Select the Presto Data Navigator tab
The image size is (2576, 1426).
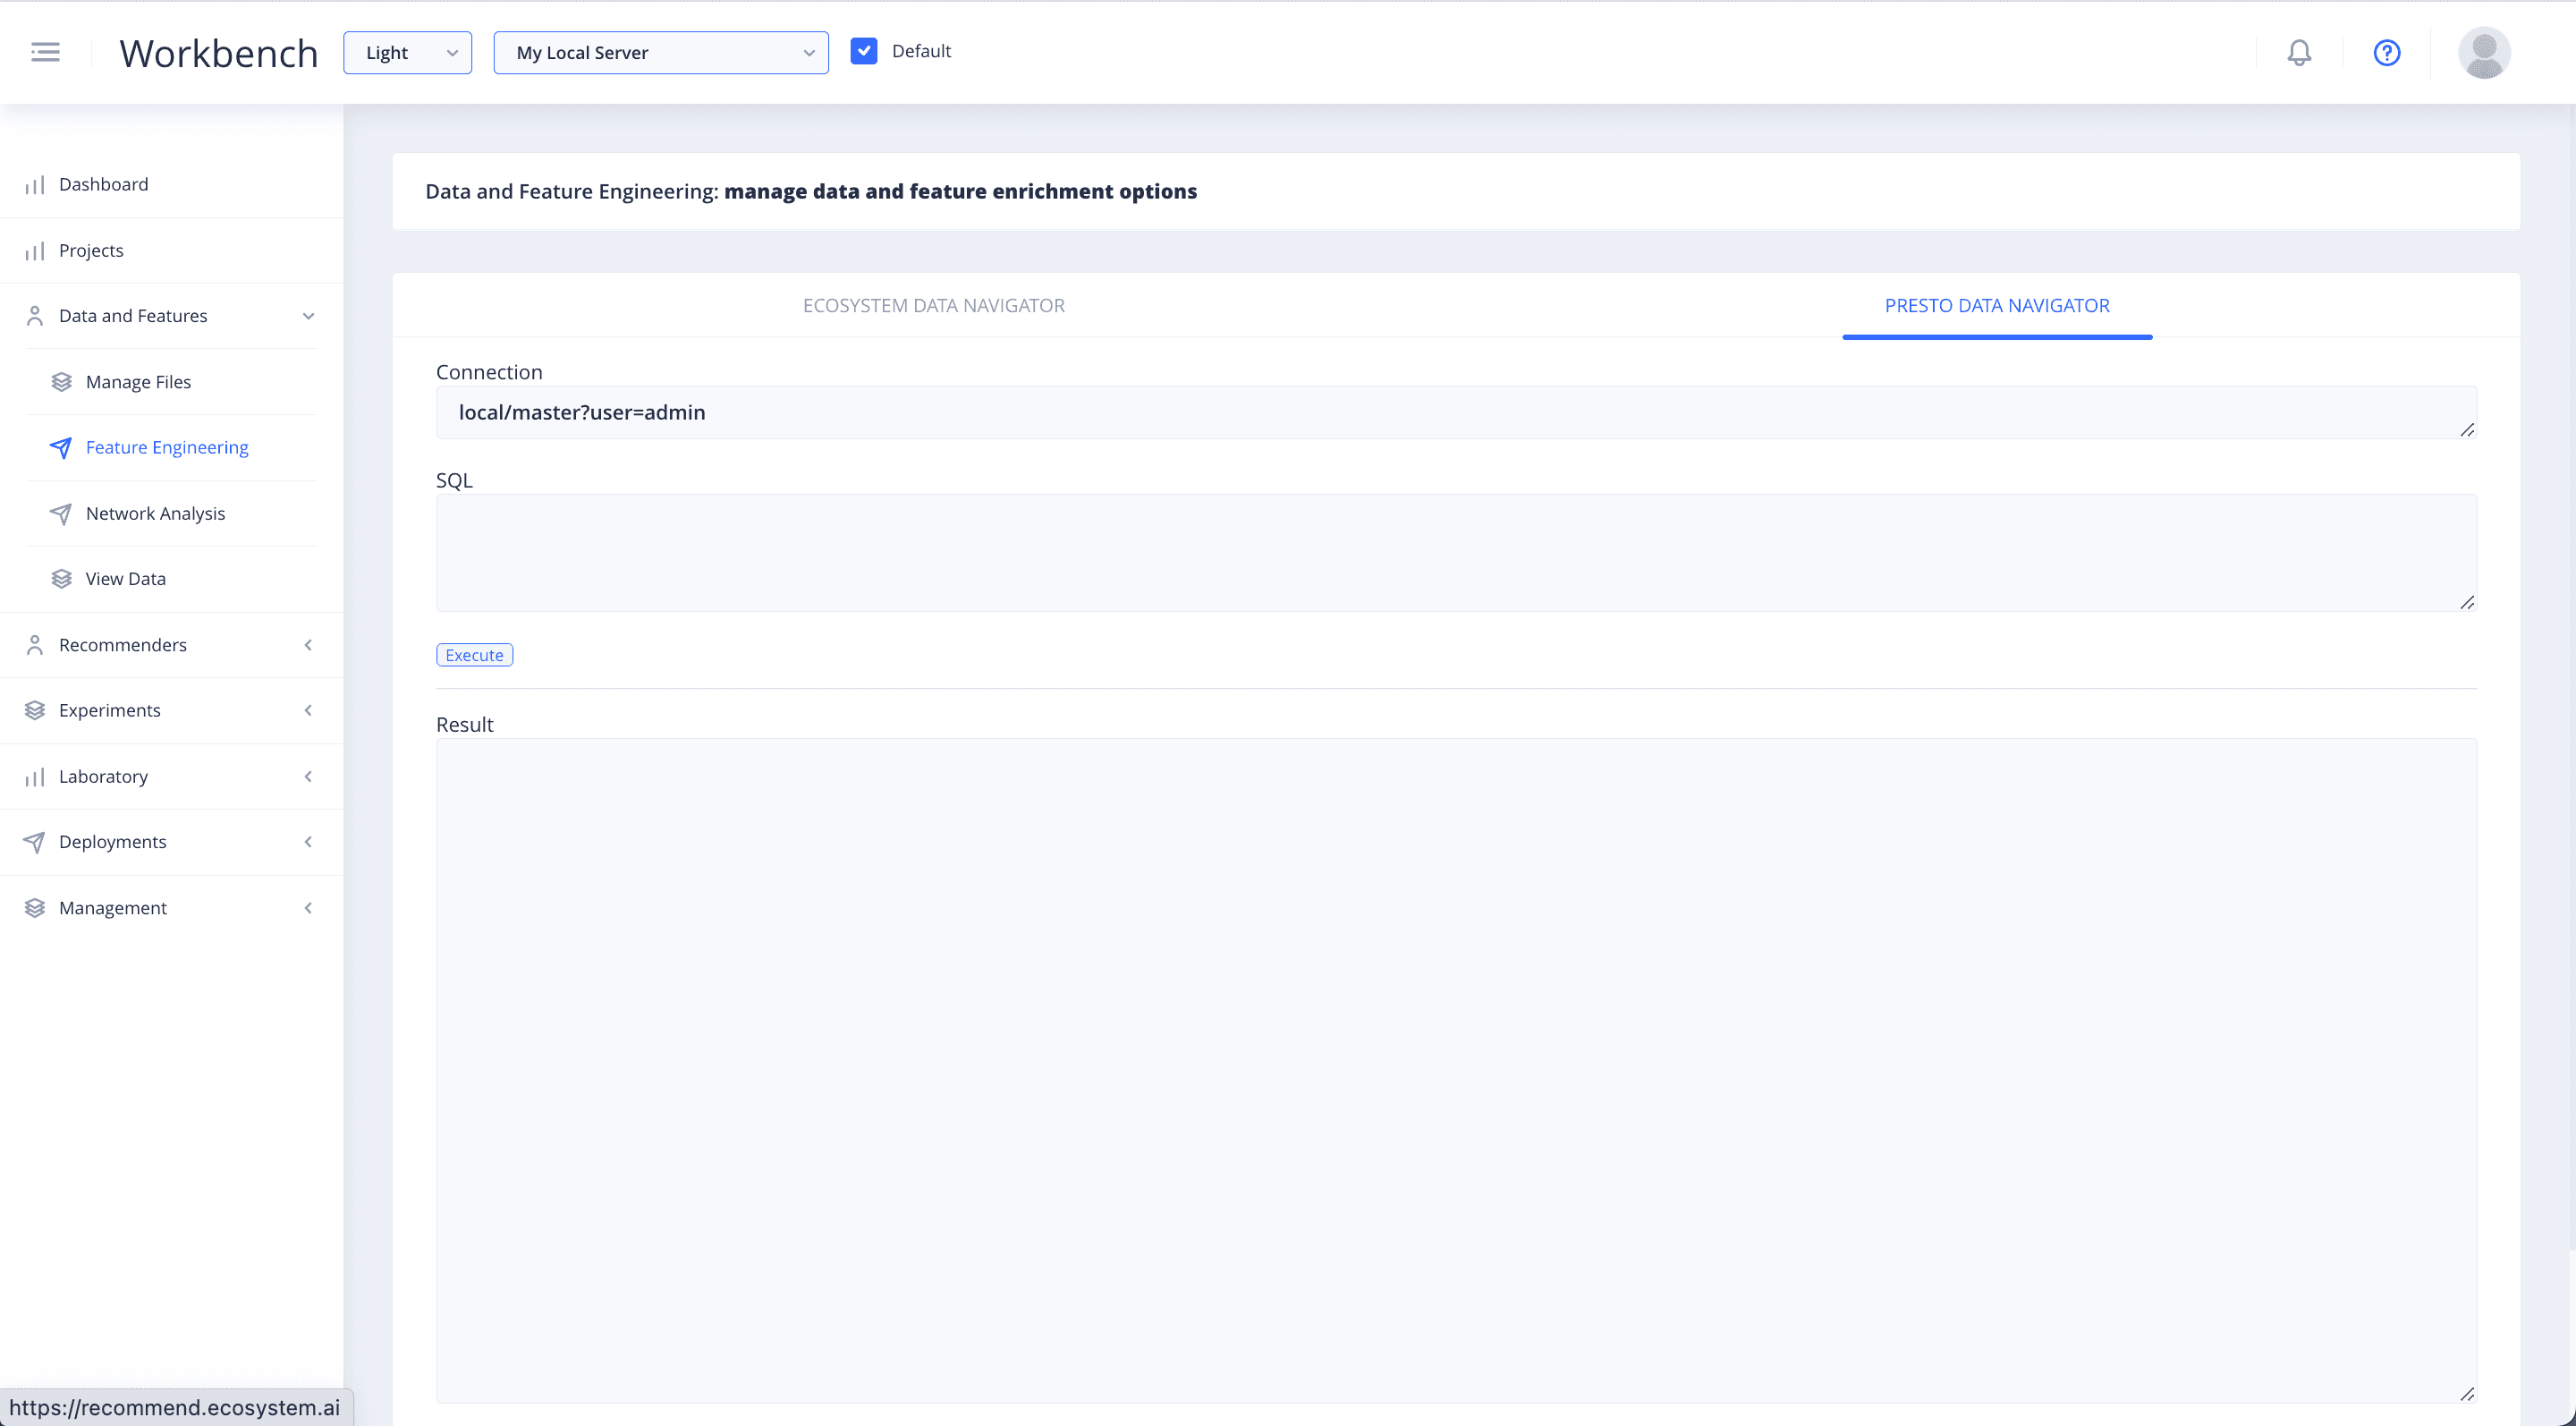1996,306
